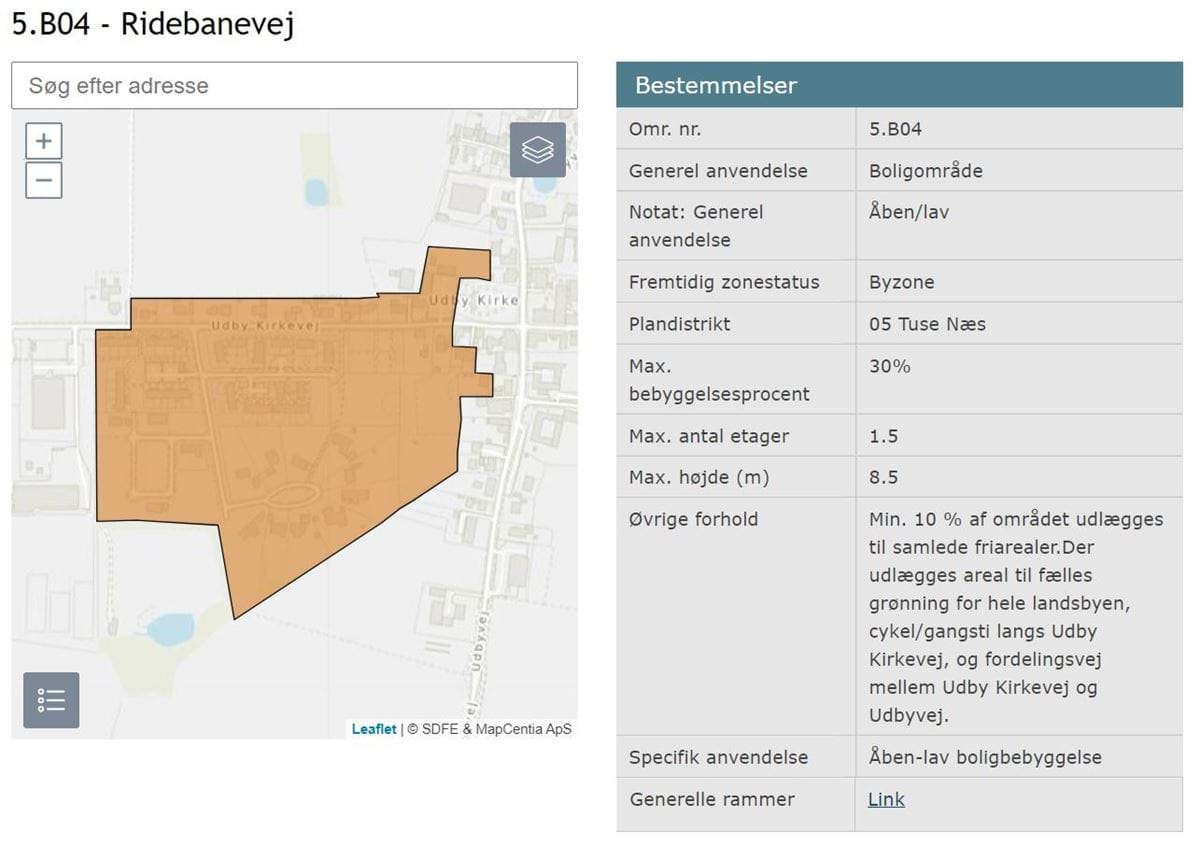Zoom out of the map
The image size is (1200, 845).
[x=43, y=181]
